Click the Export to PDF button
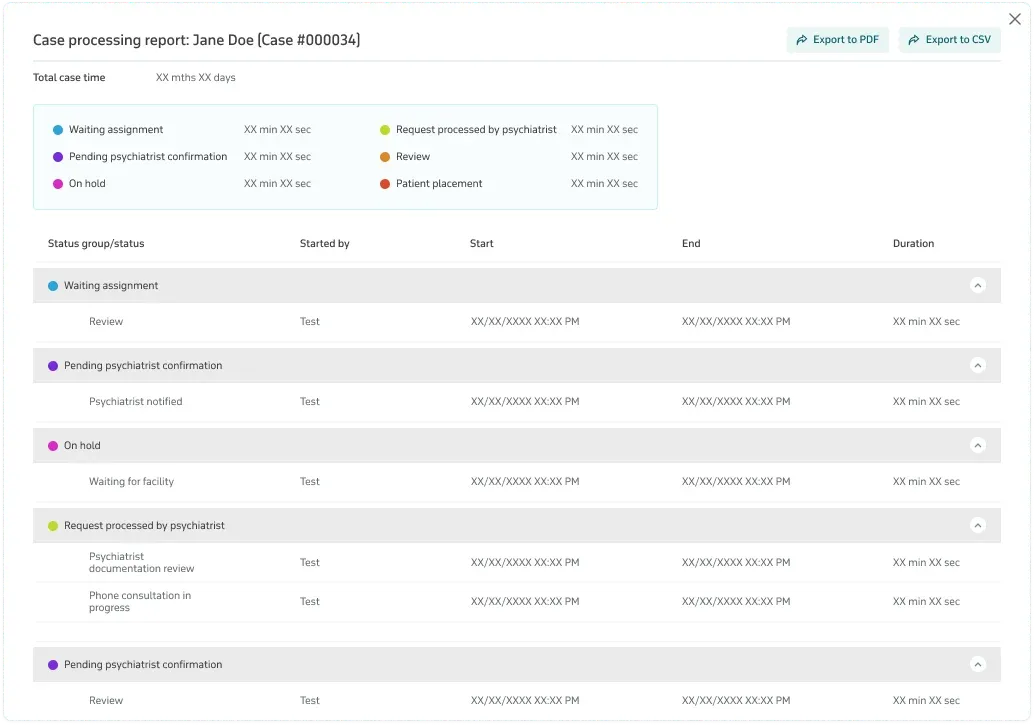This screenshot has height=725, width=1034. point(837,40)
